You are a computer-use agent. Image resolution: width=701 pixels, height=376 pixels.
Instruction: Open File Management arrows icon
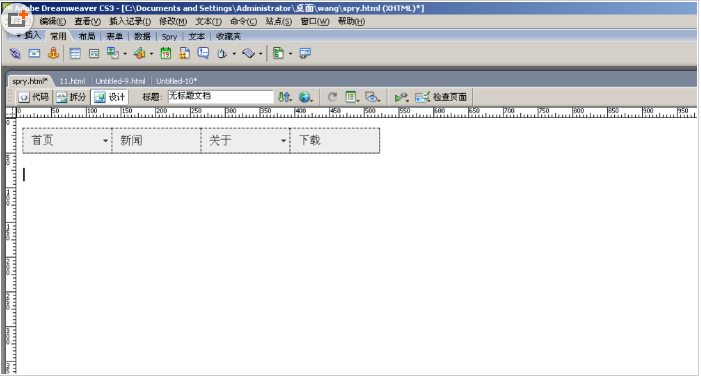click(284, 97)
